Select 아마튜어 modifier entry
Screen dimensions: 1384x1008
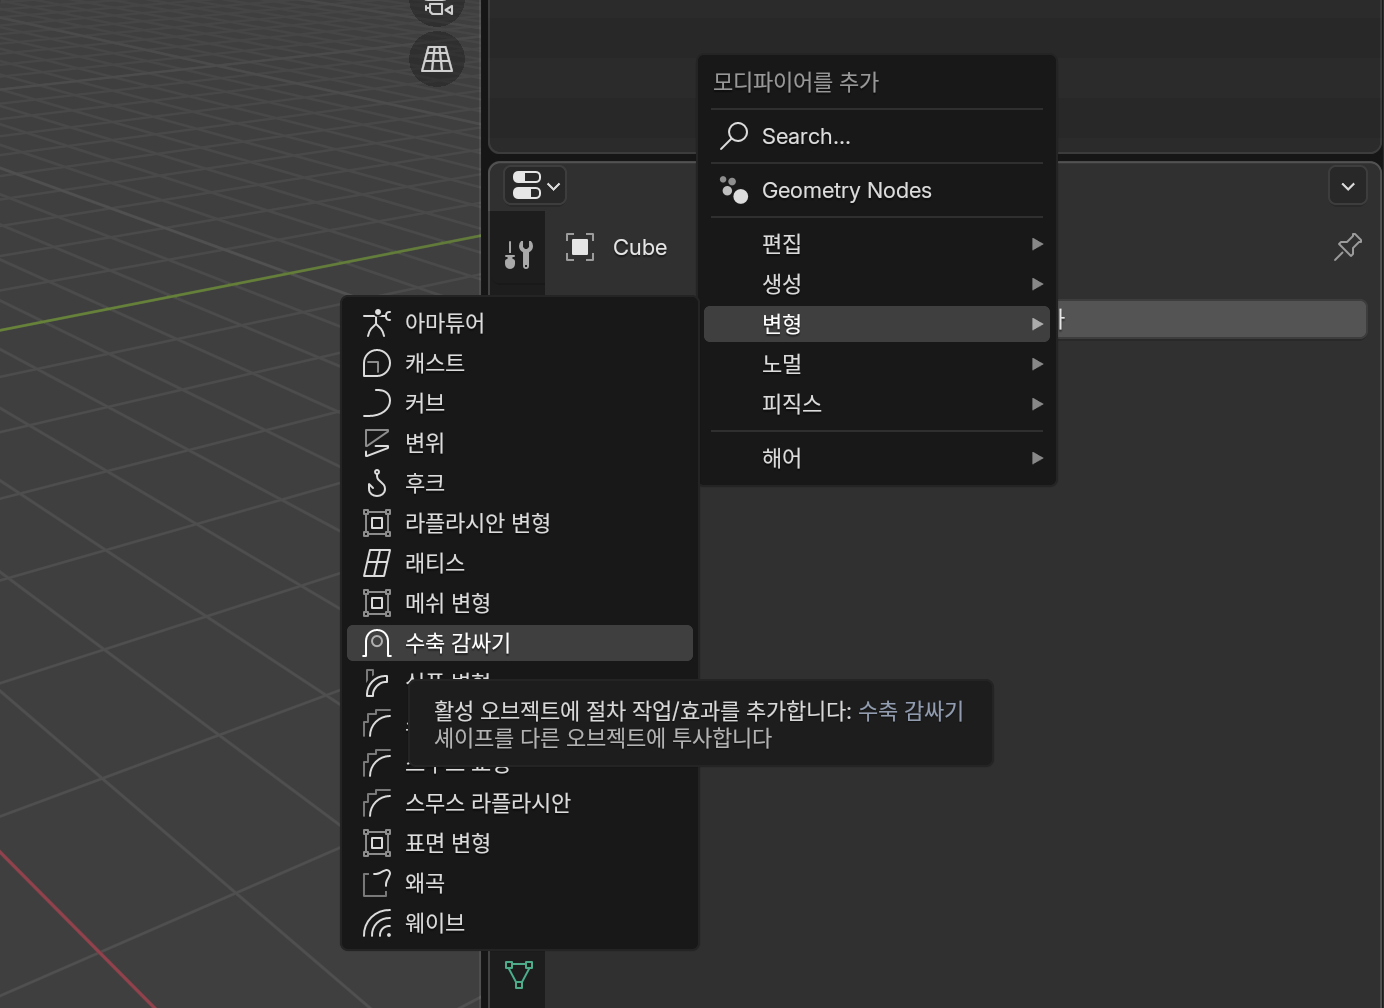point(520,323)
